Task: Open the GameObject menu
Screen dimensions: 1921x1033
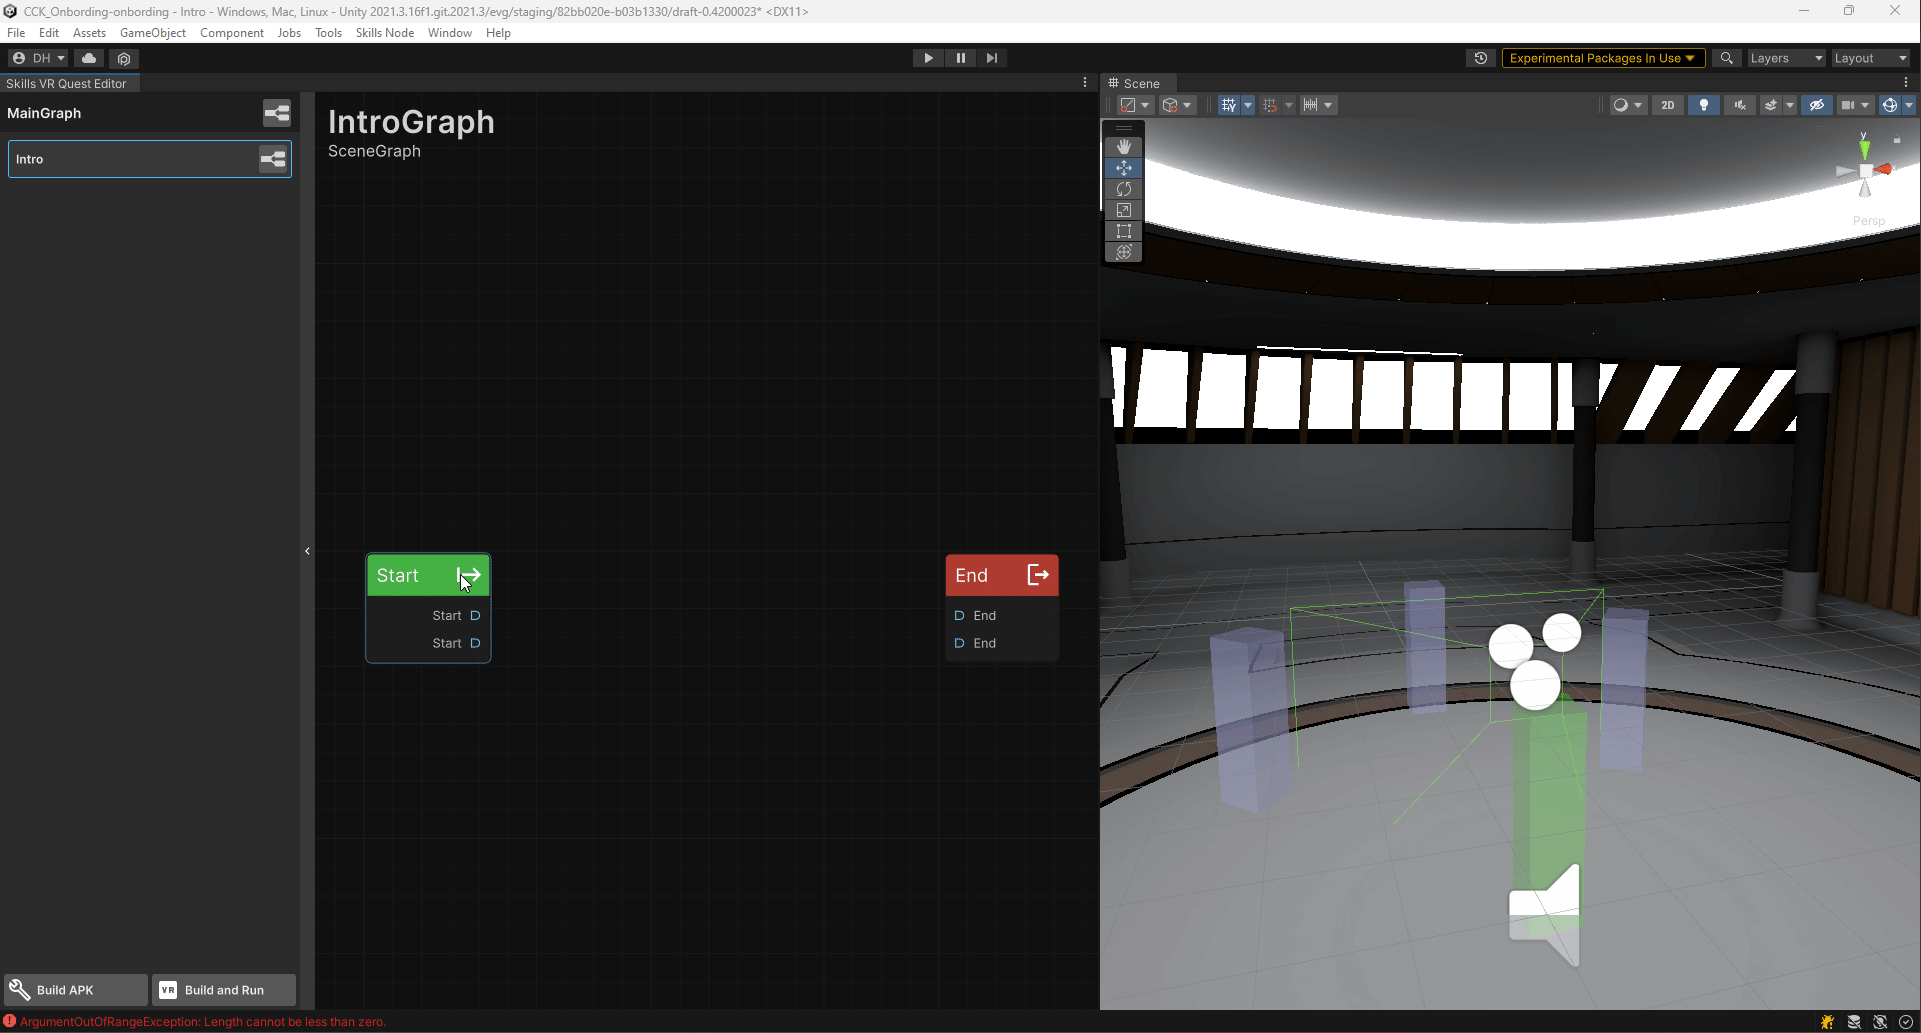Action: point(152,33)
